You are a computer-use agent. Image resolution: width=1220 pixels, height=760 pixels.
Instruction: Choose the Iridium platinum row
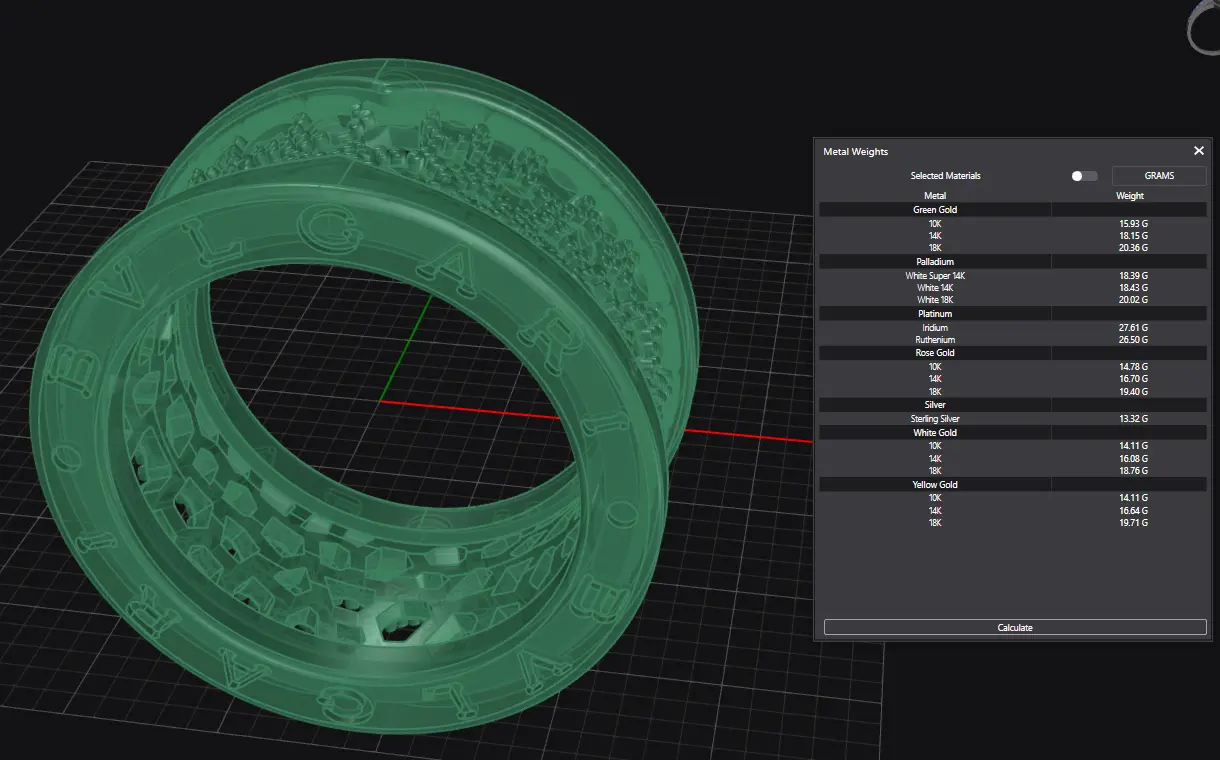935,328
